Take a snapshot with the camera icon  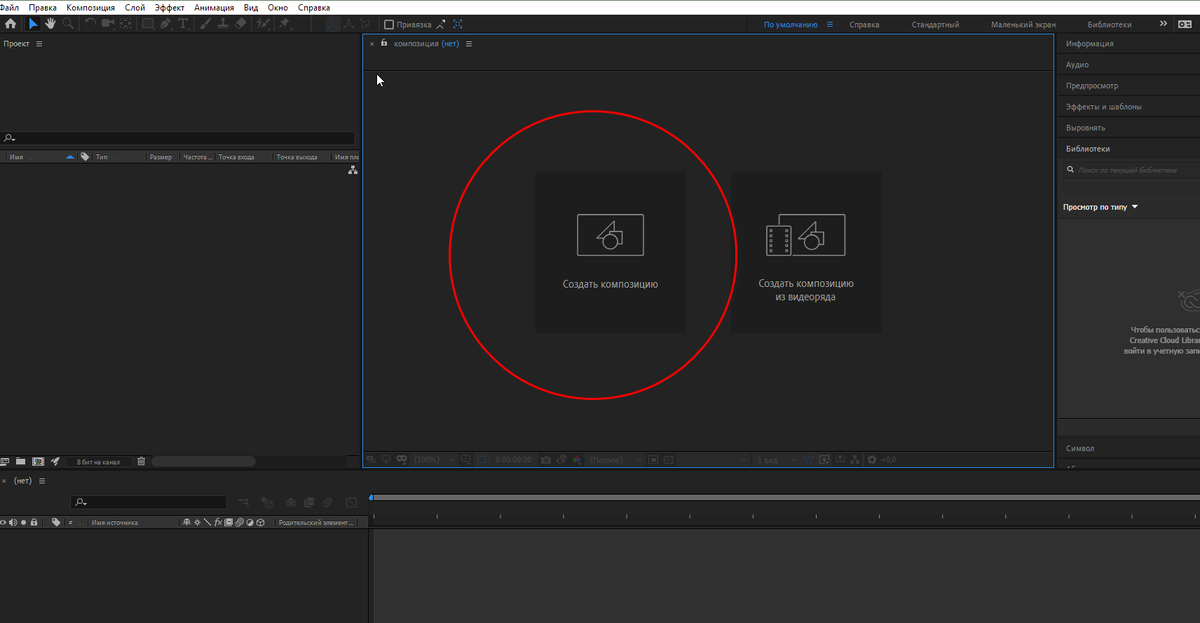point(545,460)
